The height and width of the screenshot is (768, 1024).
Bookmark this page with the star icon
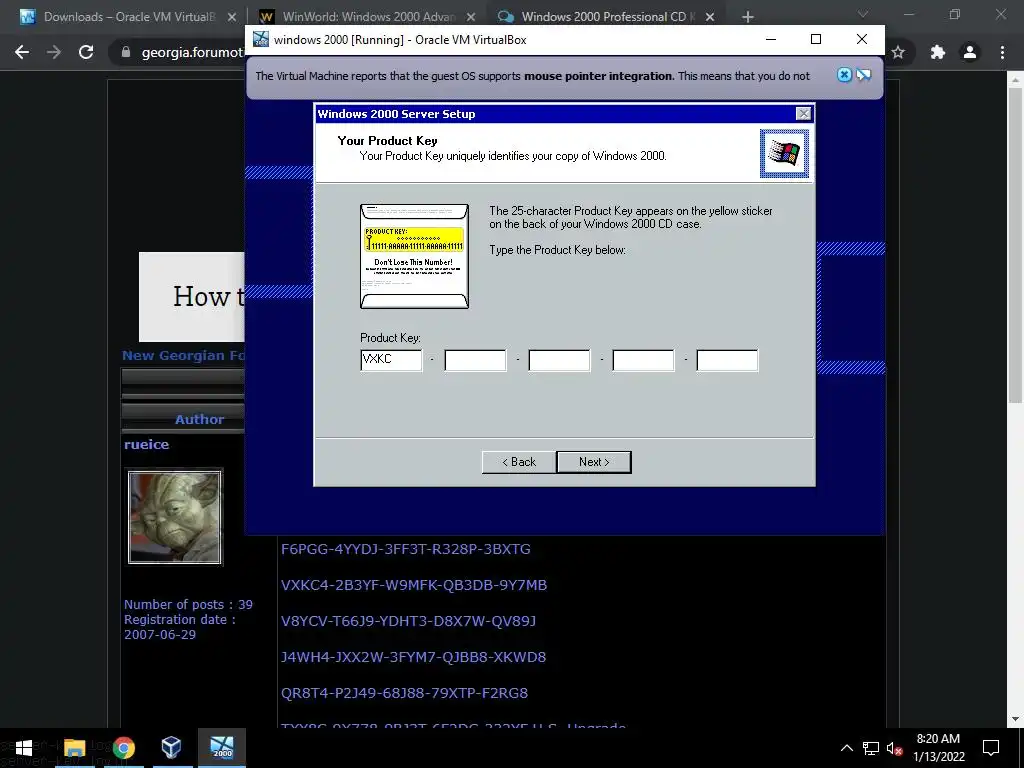(x=899, y=52)
